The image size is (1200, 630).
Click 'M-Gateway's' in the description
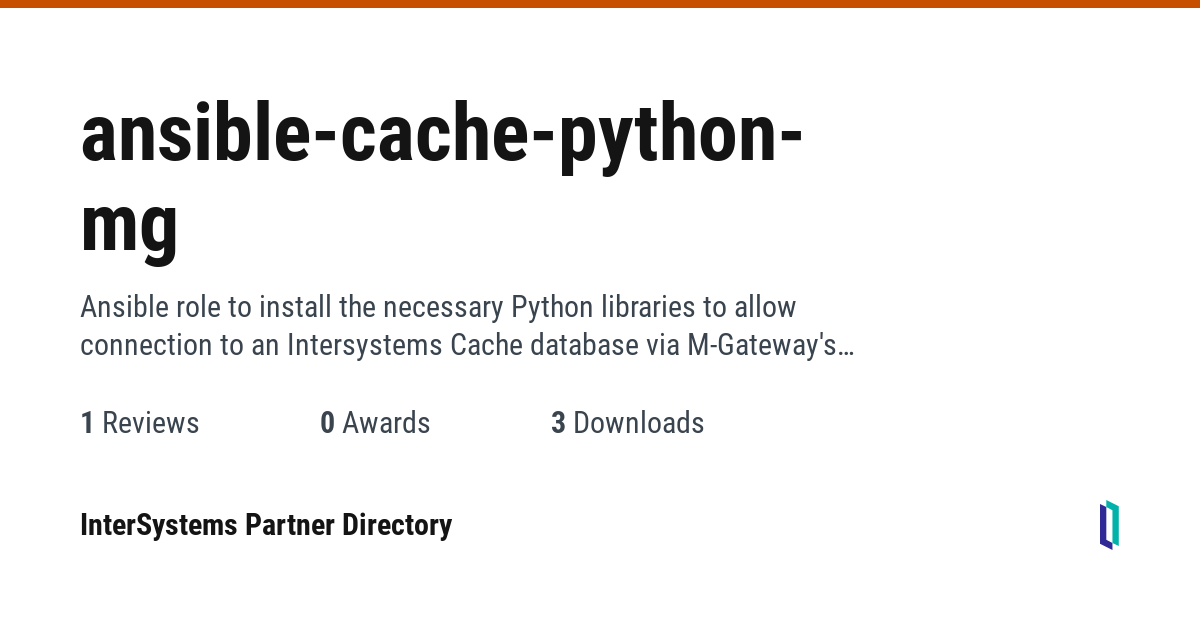[760, 345]
